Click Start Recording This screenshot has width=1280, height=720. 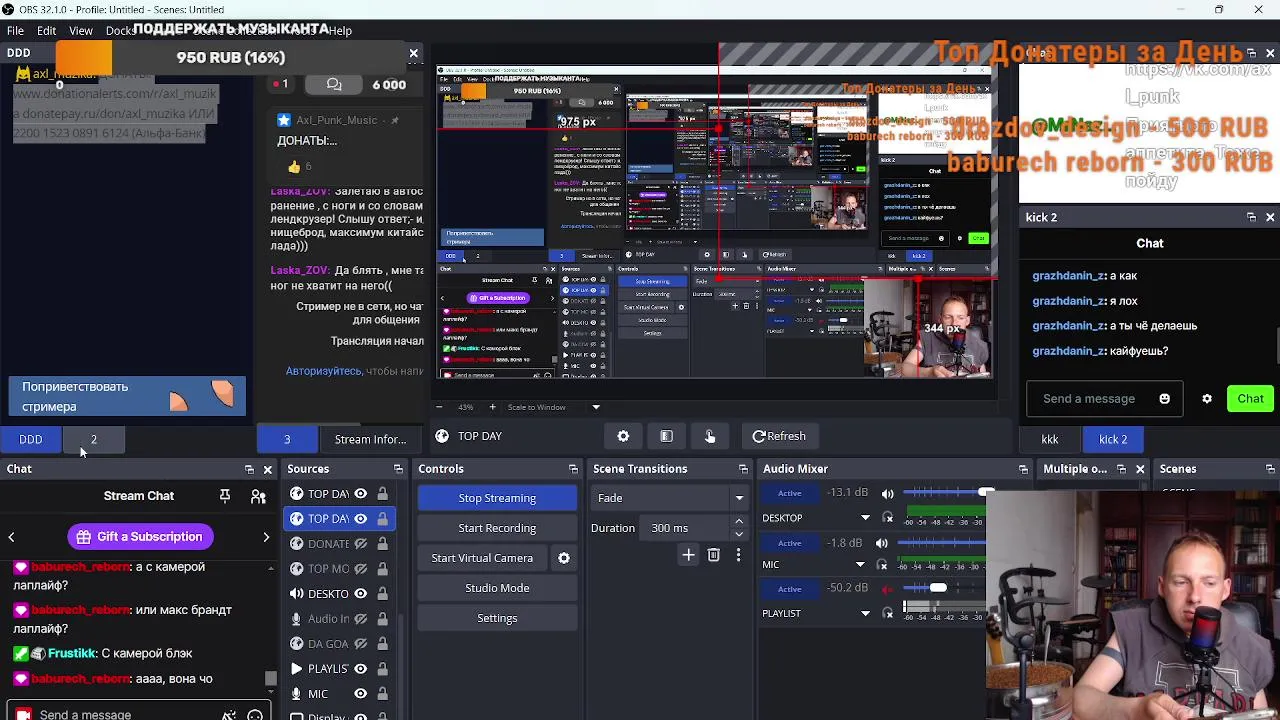tap(497, 528)
